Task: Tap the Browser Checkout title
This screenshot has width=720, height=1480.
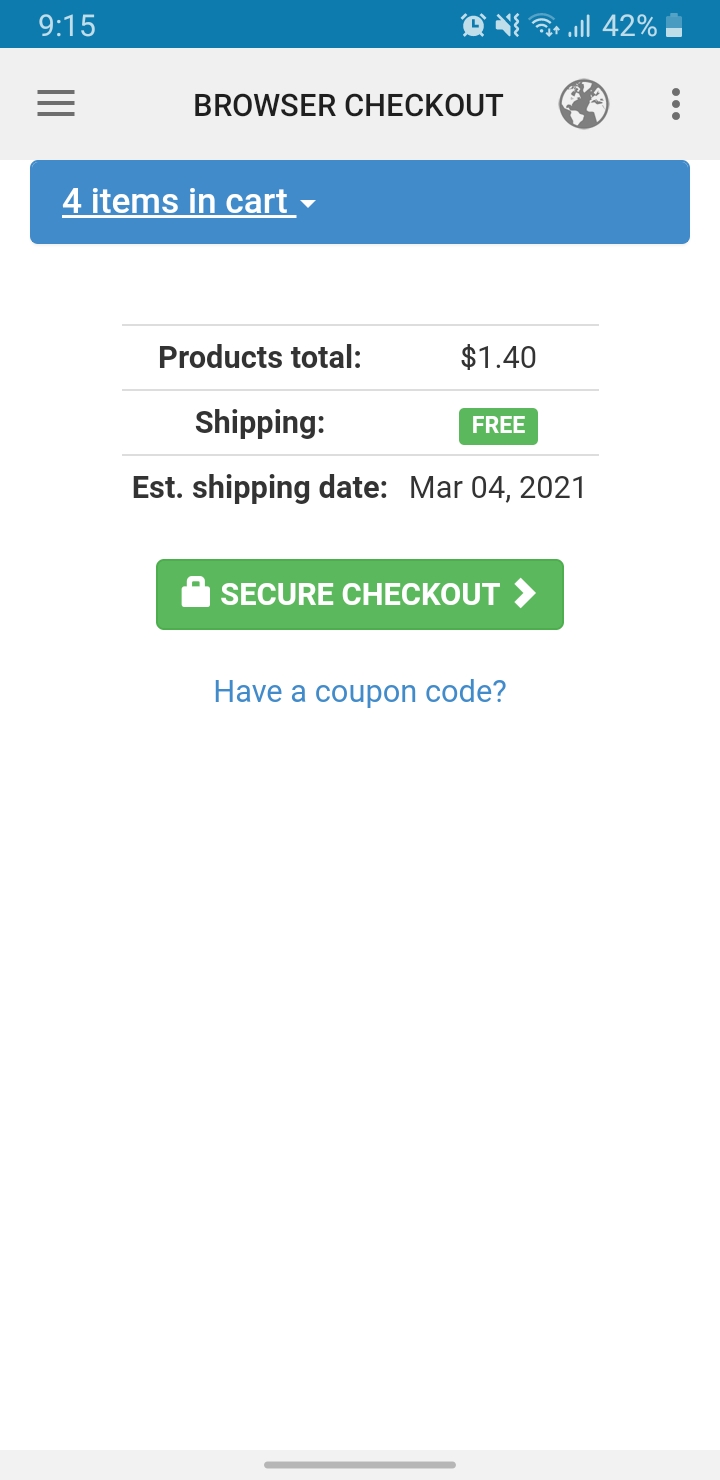Action: (348, 105)
